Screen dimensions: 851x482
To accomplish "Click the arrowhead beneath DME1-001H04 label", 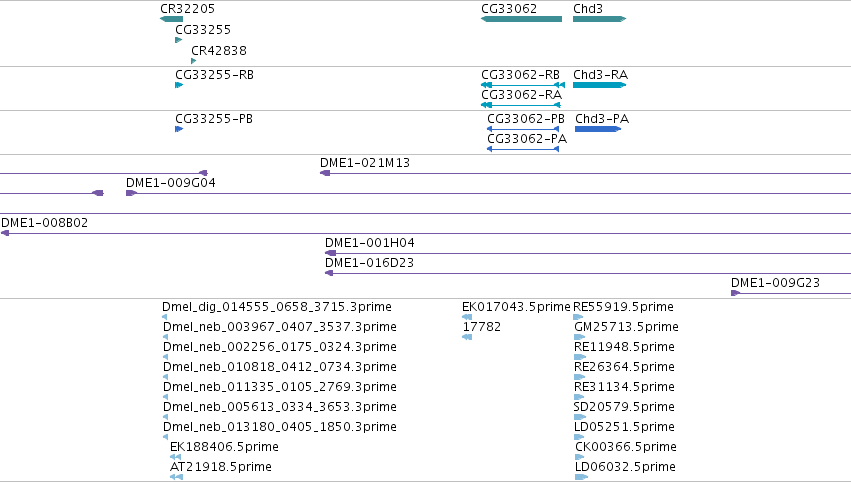I will (x=331, y=253).
